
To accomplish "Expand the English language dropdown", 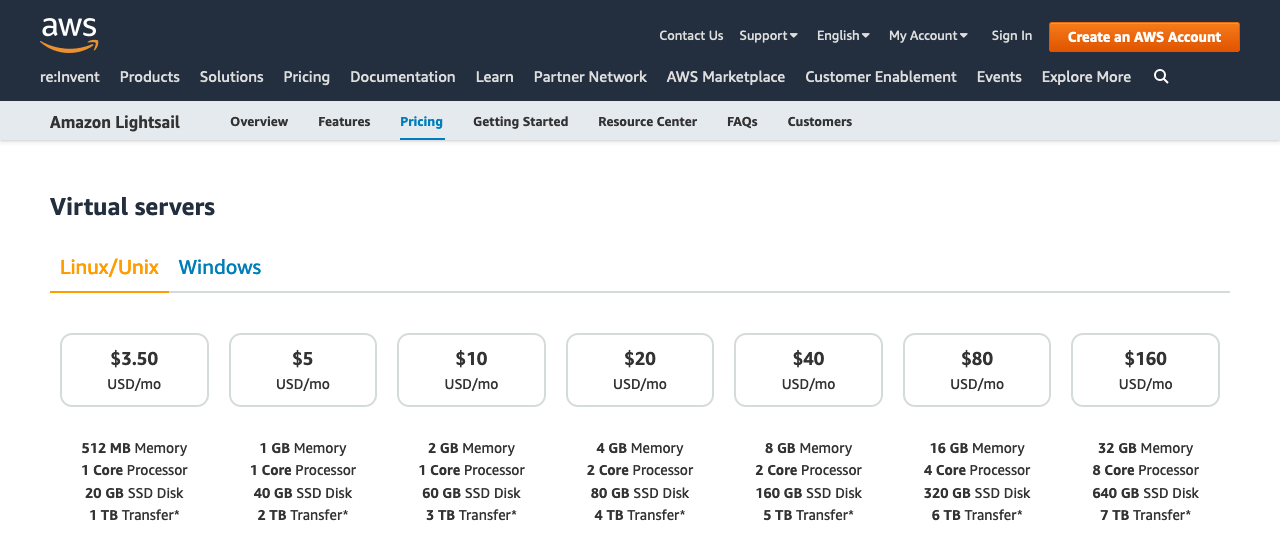I will 843,35.
